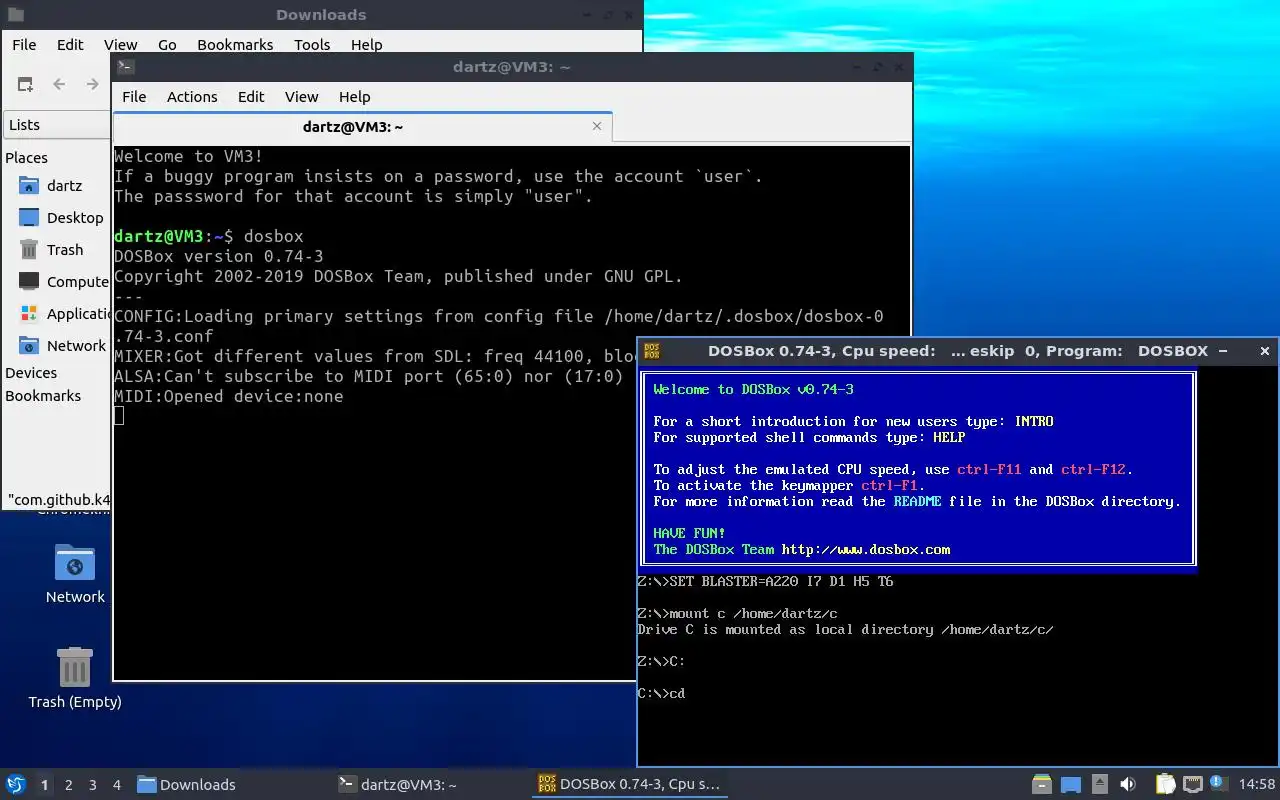Open the clipboard manager tray icon

point(1166,784)
